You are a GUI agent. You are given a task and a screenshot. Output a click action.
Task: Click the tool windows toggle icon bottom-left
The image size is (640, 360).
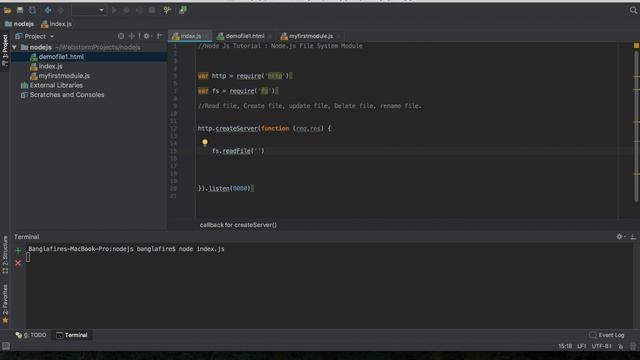pyautogui.click(x=6, y=346)
